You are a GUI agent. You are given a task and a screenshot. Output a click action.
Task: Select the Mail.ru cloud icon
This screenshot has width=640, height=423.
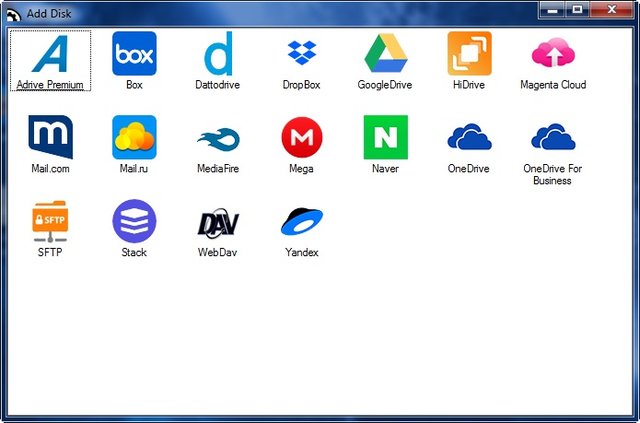[x=134, y=138]
